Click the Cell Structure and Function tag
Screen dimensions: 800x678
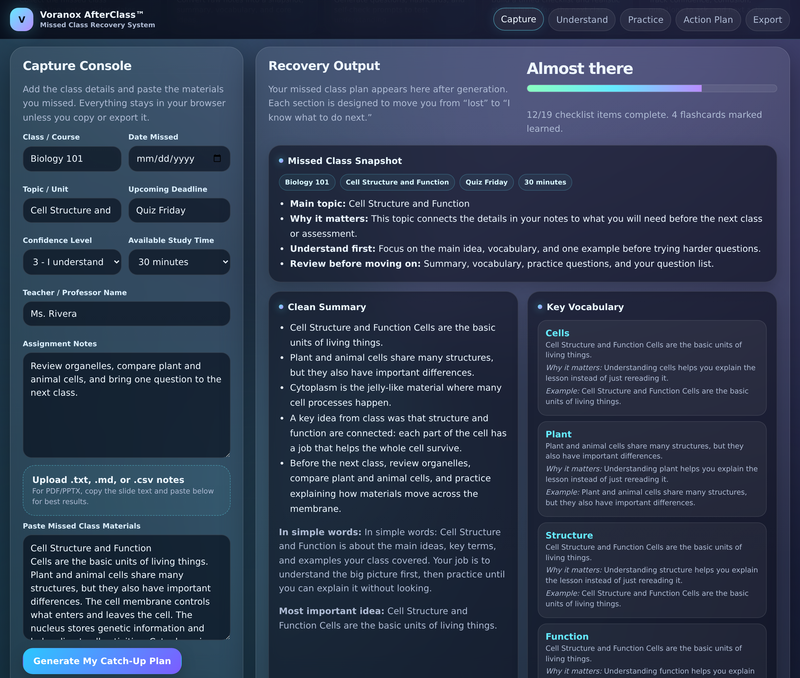[x=397, y=182]
